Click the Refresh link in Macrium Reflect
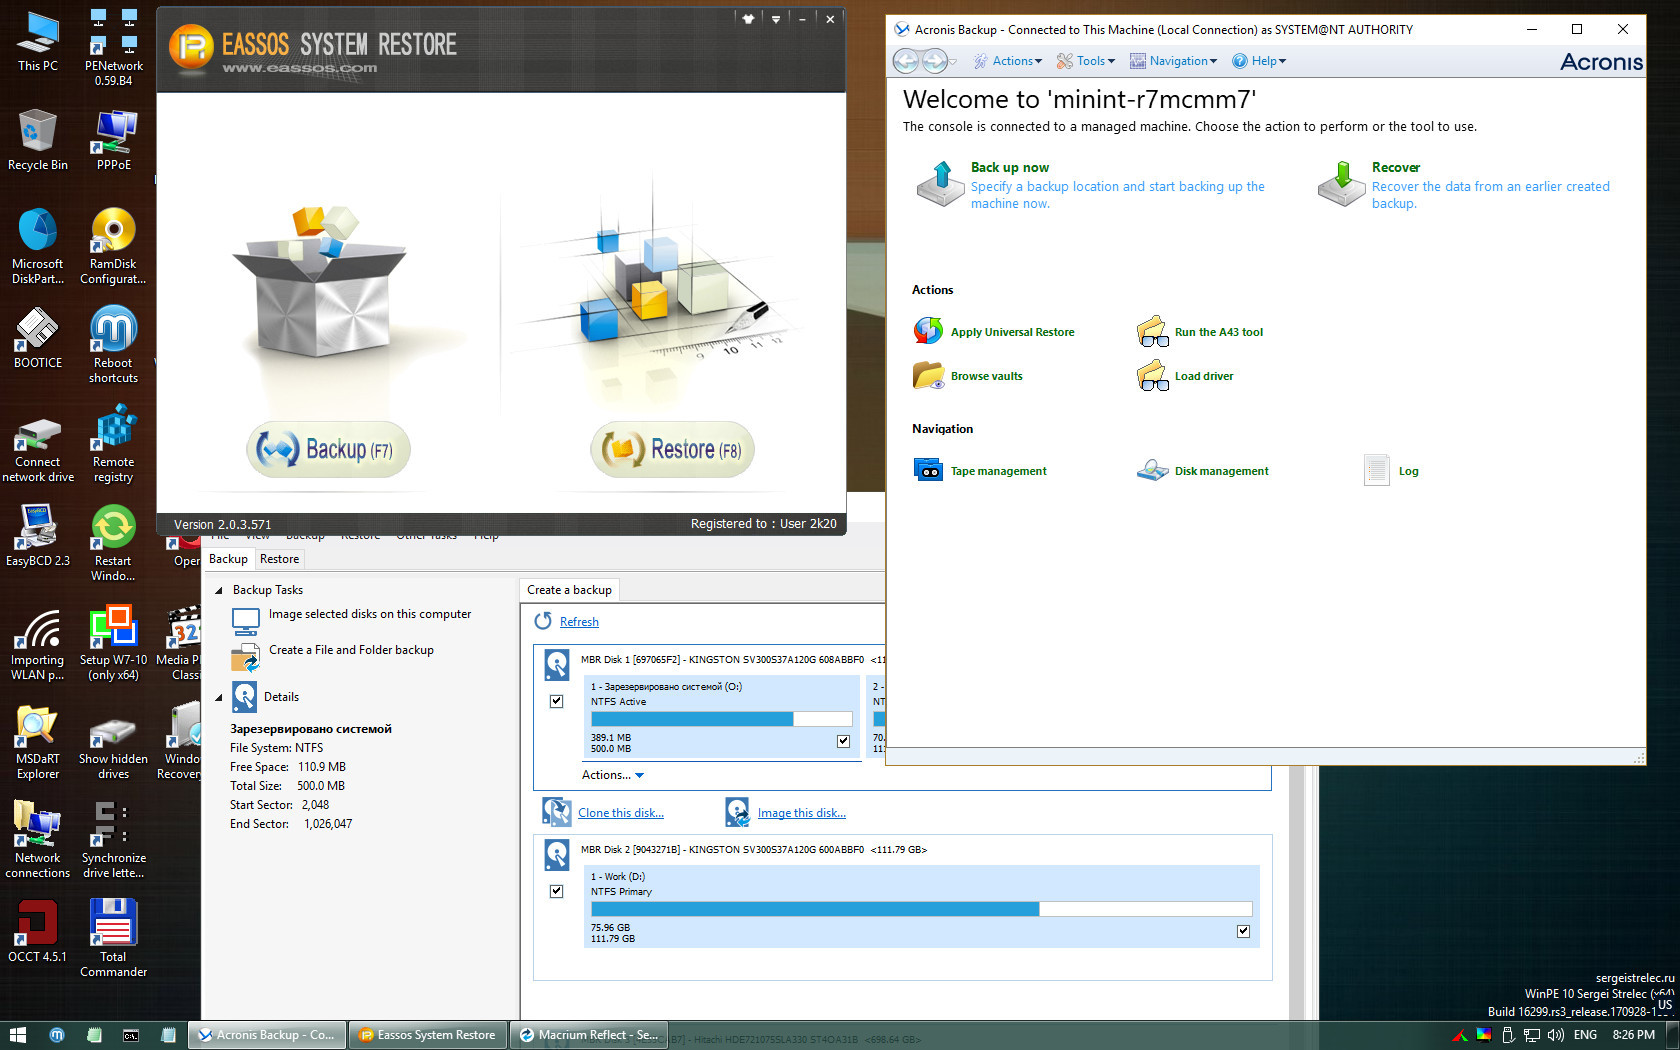Screen dimensions: 1680x1050 [579, 622]
